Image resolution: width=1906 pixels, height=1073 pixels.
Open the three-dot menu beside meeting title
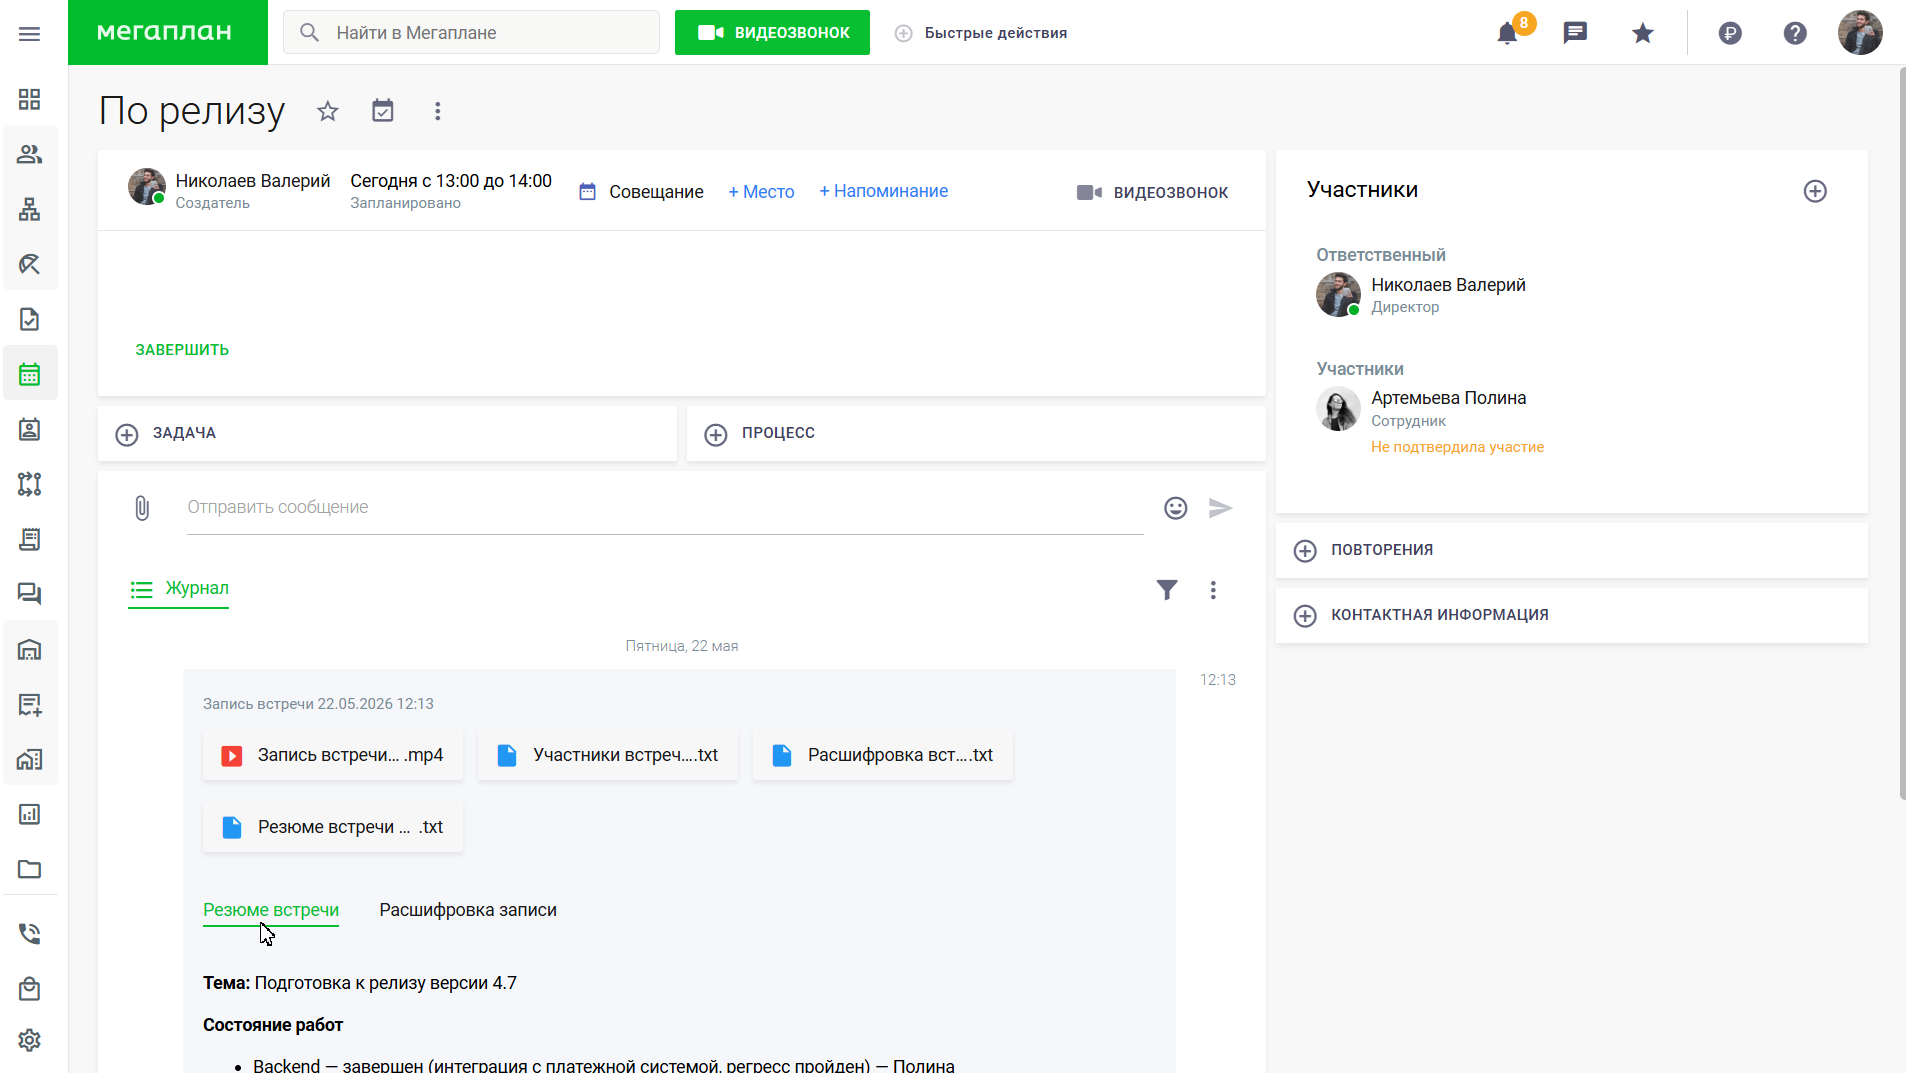(437, 111)
